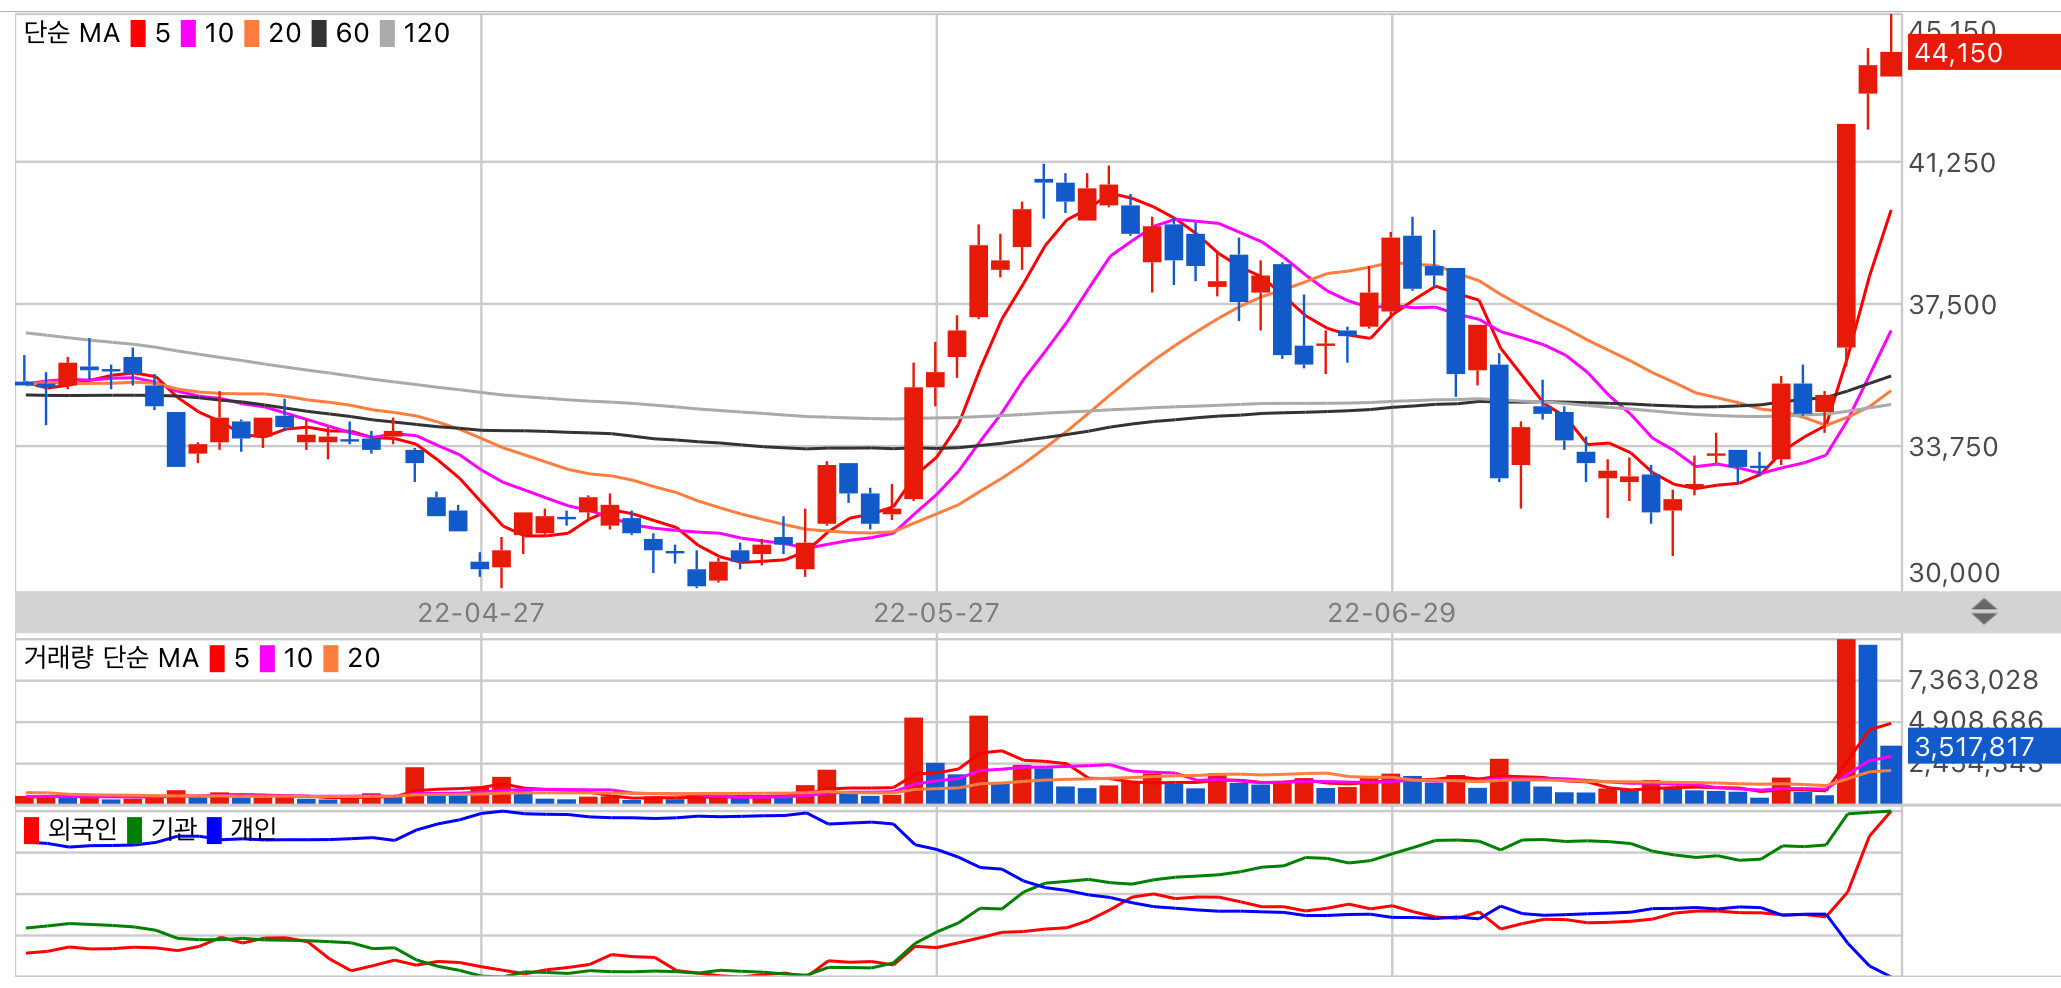Select orange 20 swatch in 단순 MA legend
Viewport: 2061px width, 988px height.
point(252,34)
